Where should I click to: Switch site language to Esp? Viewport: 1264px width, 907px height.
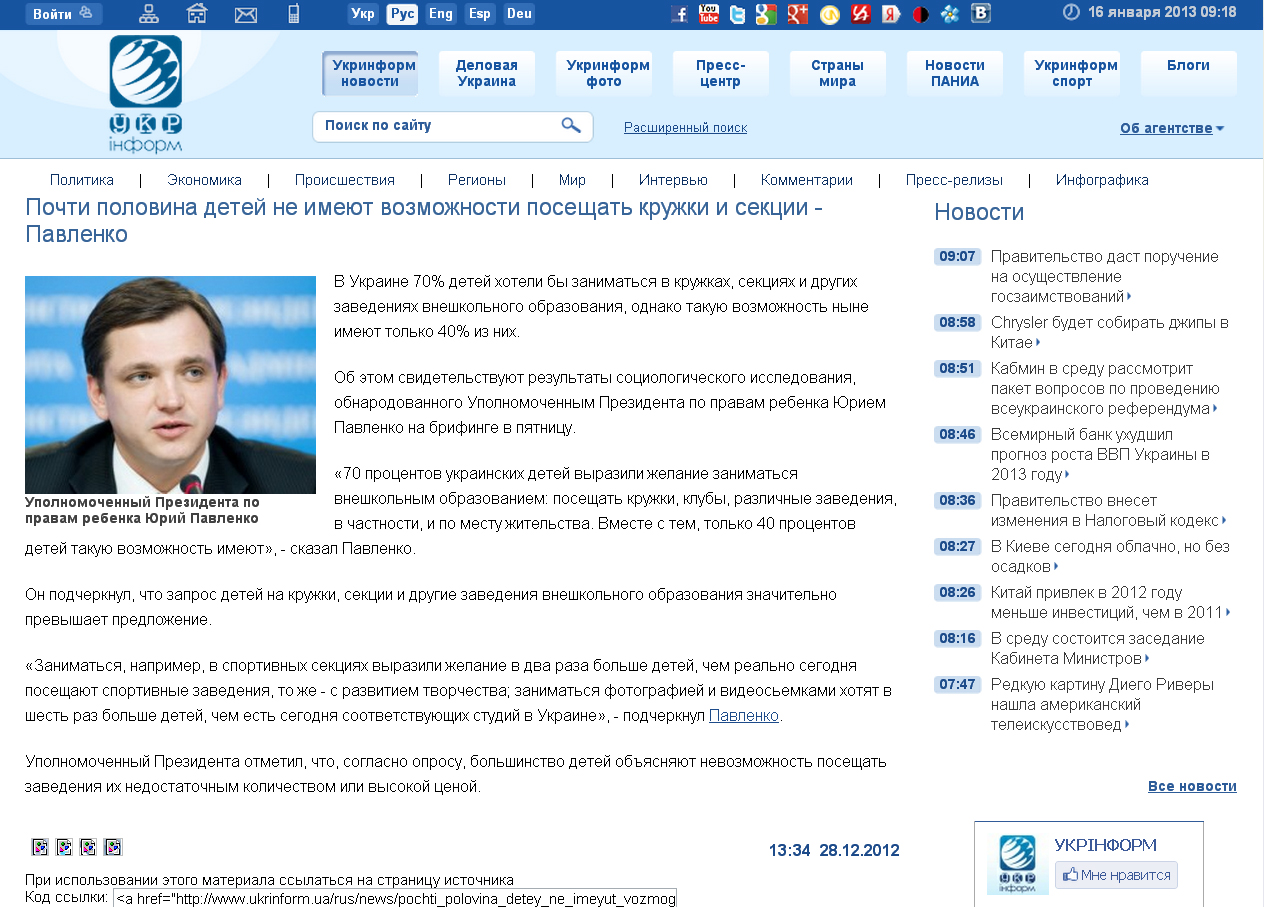point(479,14)
